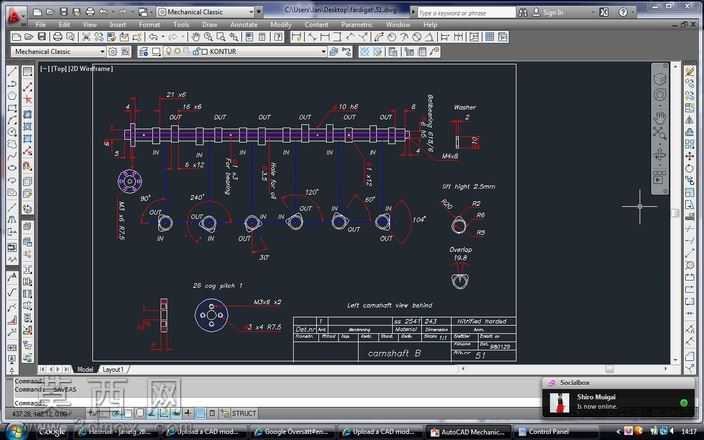Open the File menu
Viewport: 704px width, 440px height.
pos(40,25)
